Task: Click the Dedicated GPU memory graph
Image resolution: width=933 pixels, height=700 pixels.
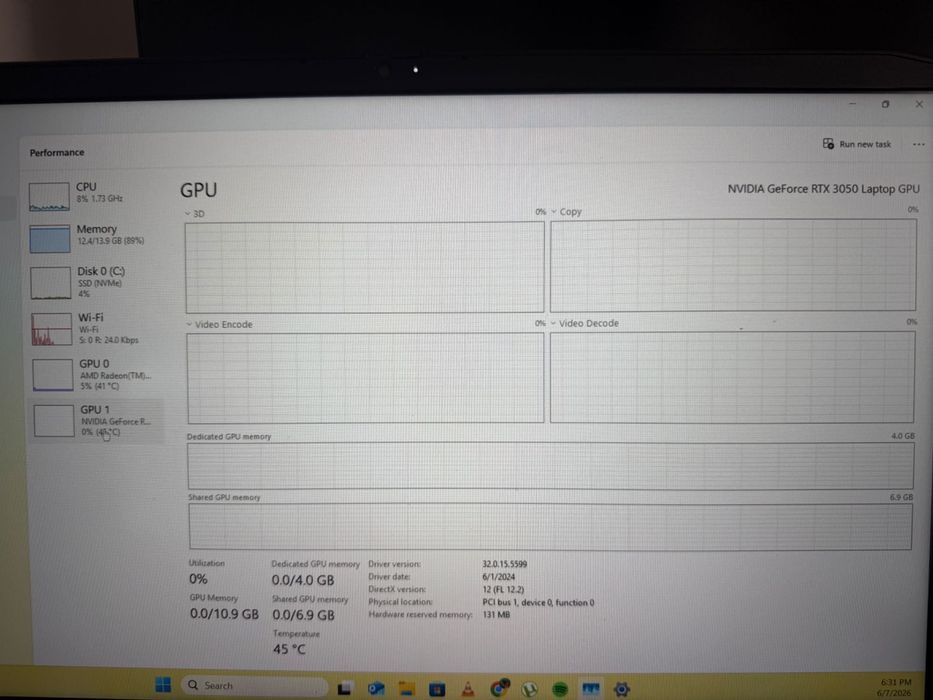Action: point(550,466)
